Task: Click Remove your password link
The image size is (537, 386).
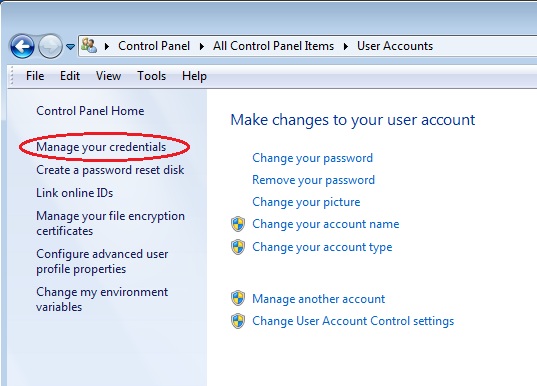Action: point(313,180)
